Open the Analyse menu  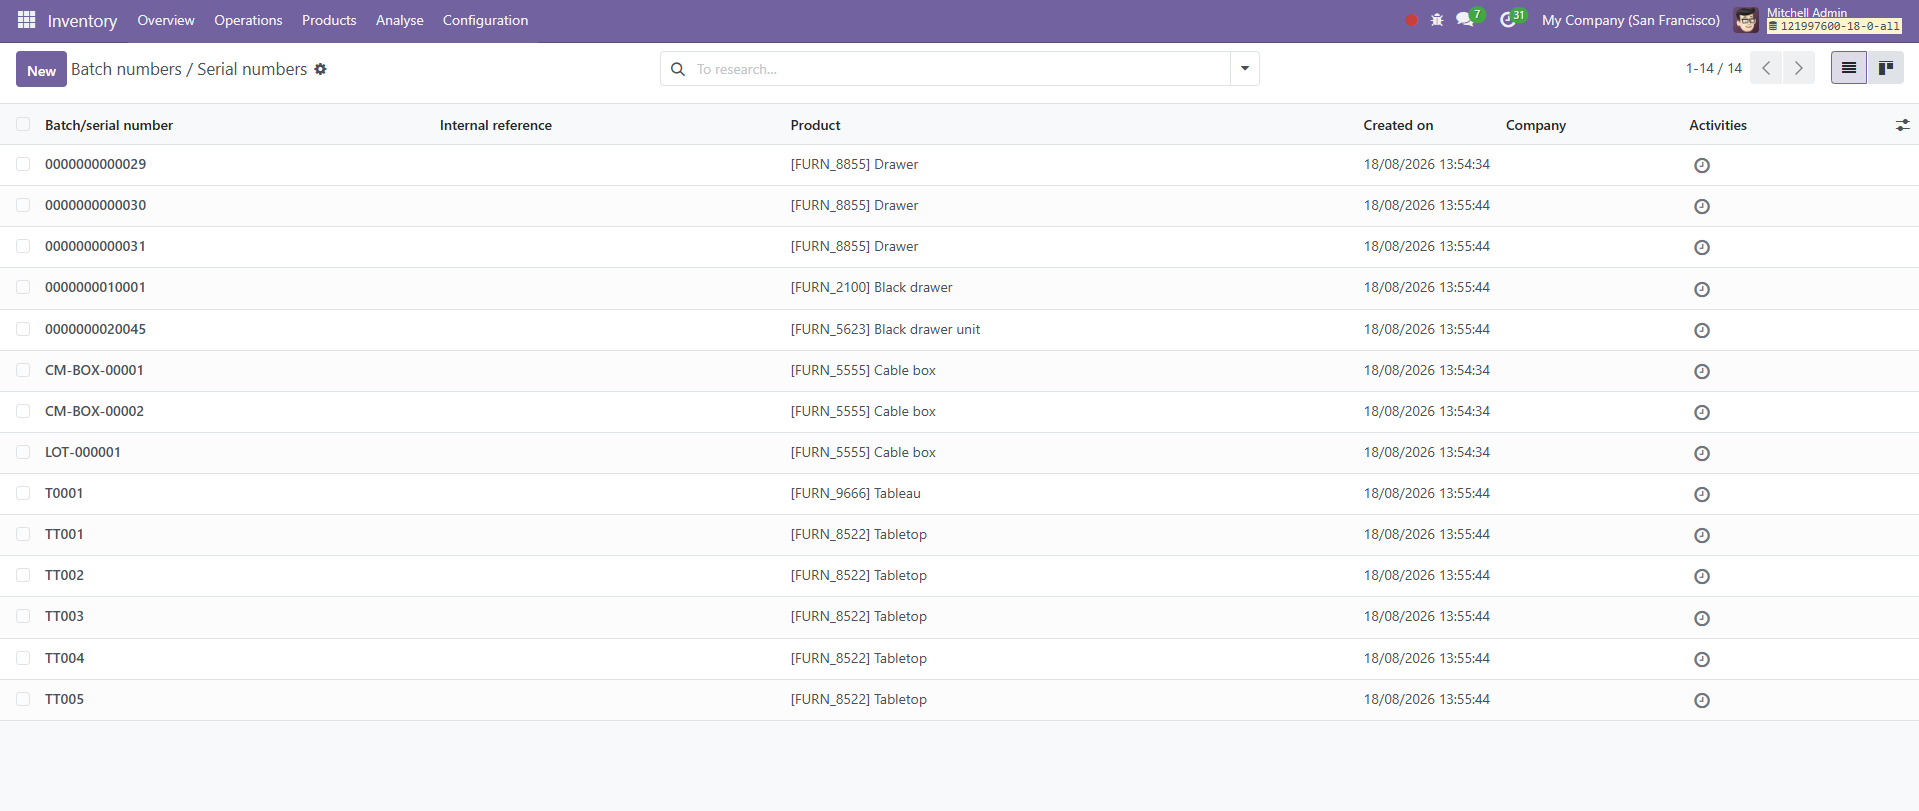click(x=400, y=20)
